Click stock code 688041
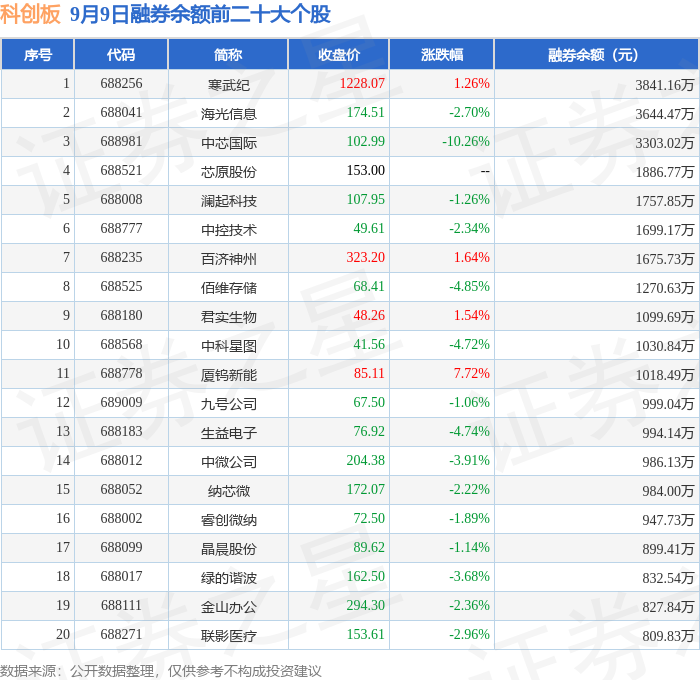 [121, 113]
